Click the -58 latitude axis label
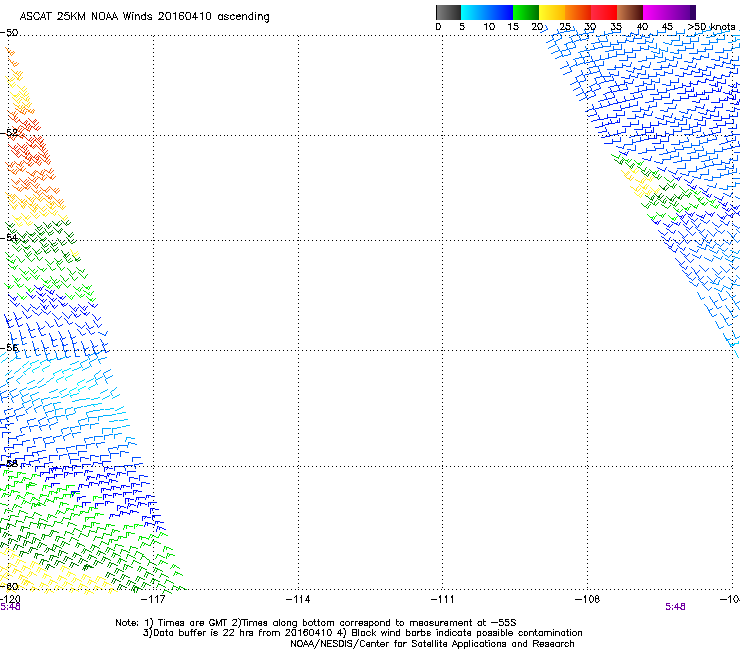The height and width of the screenshot is (650, 740). click(x=9, y=464)
